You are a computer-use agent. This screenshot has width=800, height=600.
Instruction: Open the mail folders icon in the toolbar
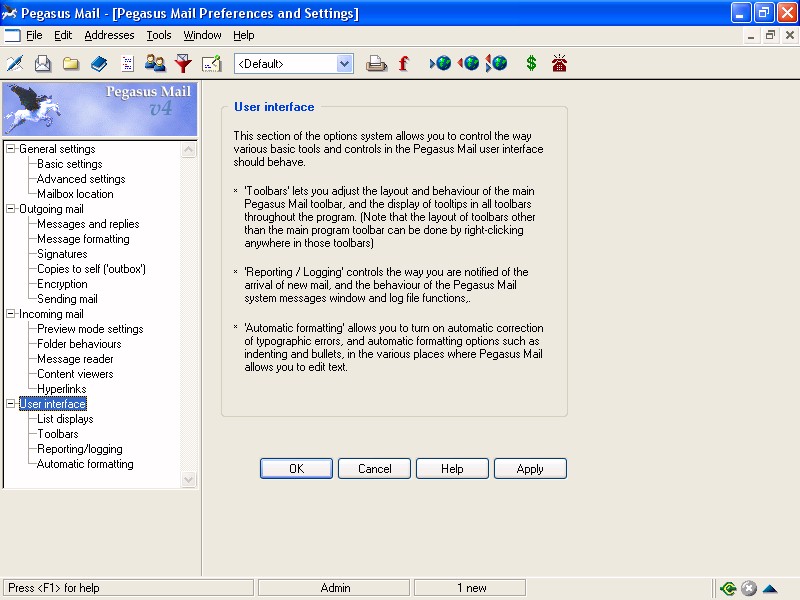71,64
